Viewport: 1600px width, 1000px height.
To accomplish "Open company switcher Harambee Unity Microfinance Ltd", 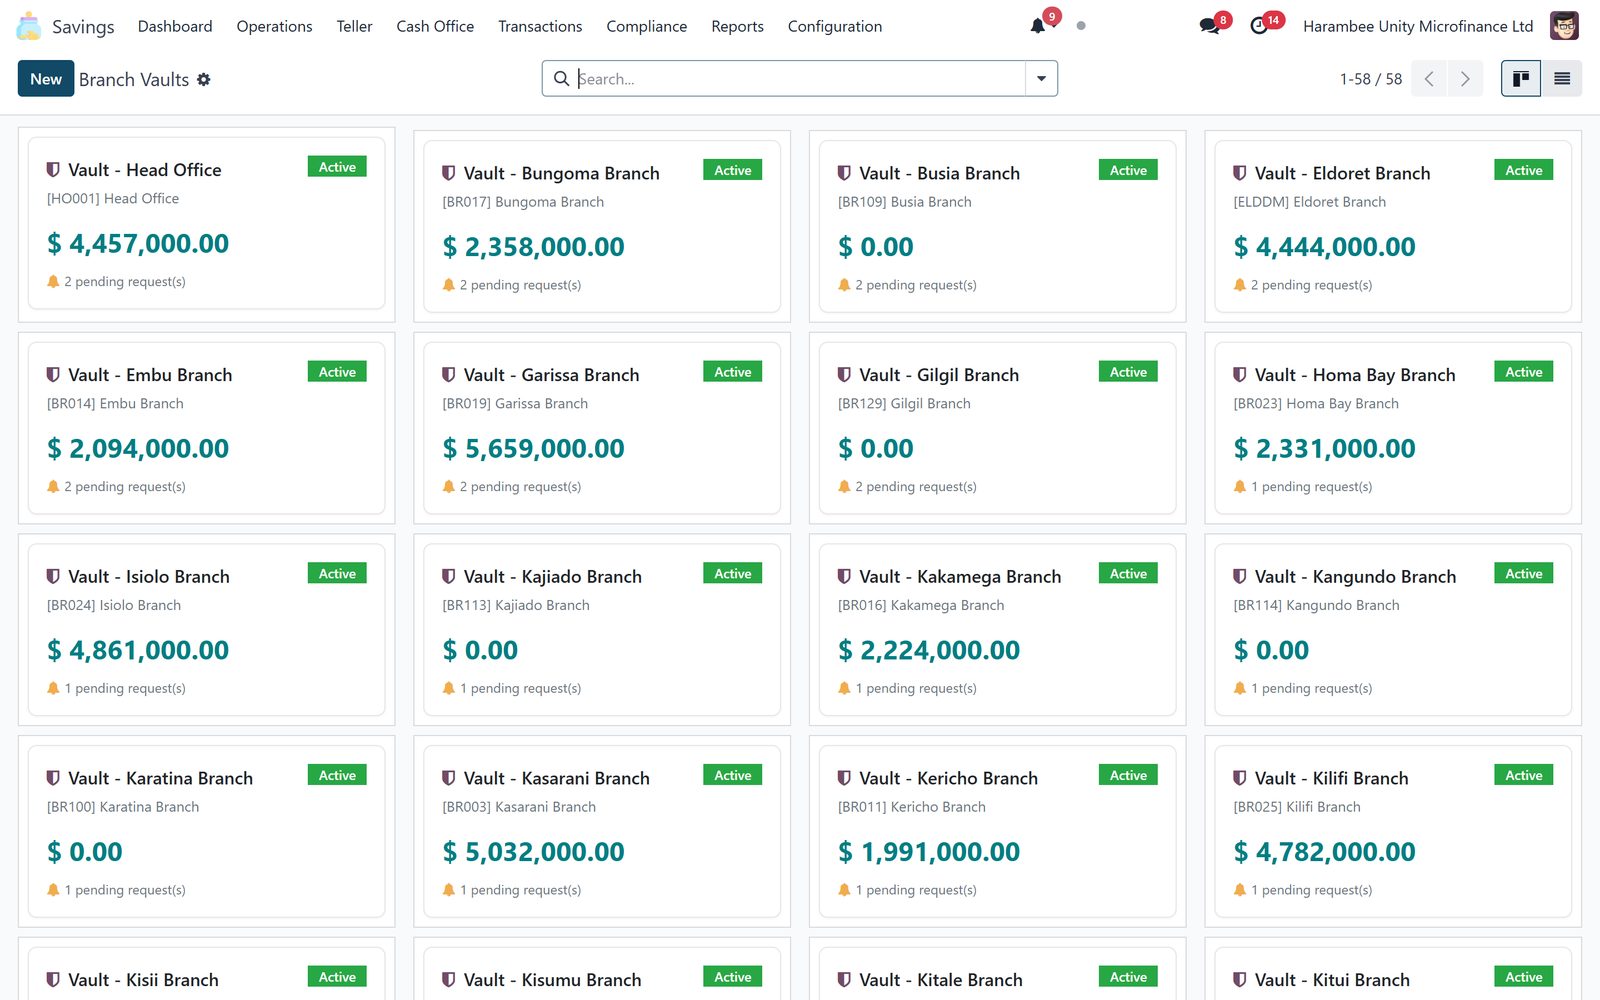I will coord(1418,26).
